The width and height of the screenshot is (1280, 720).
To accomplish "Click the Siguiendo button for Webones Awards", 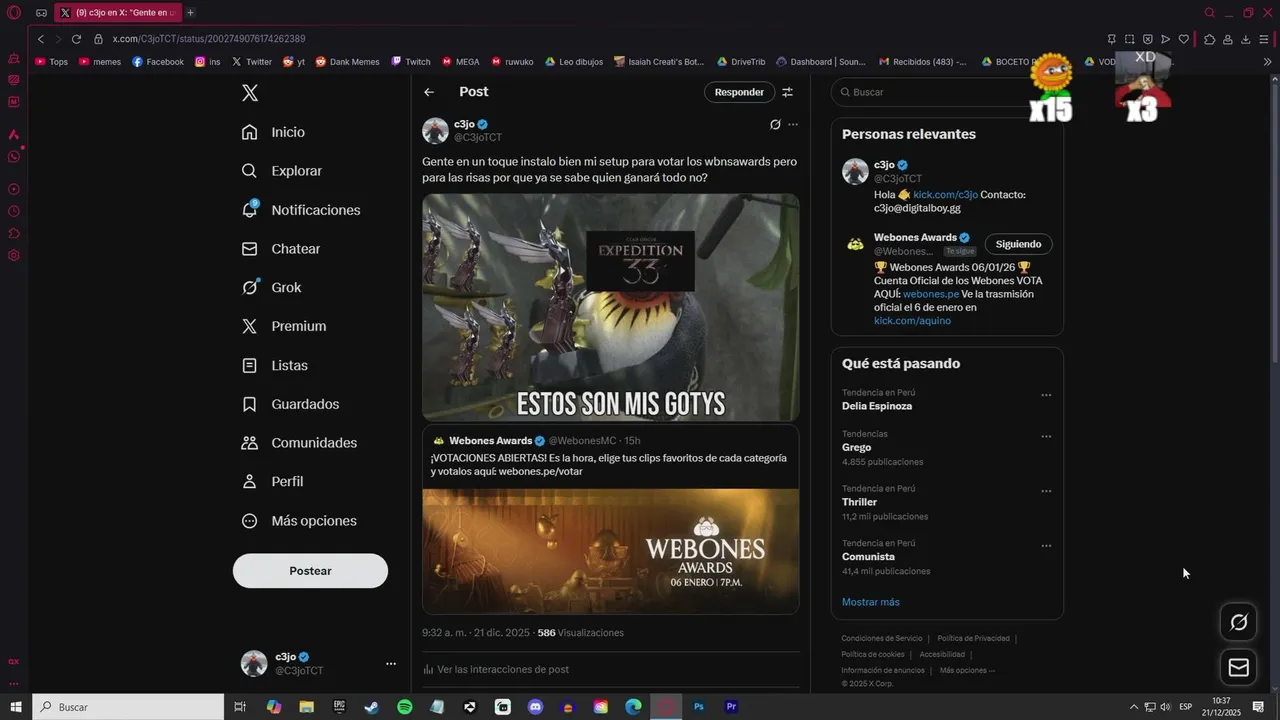I will (1018, 244).
